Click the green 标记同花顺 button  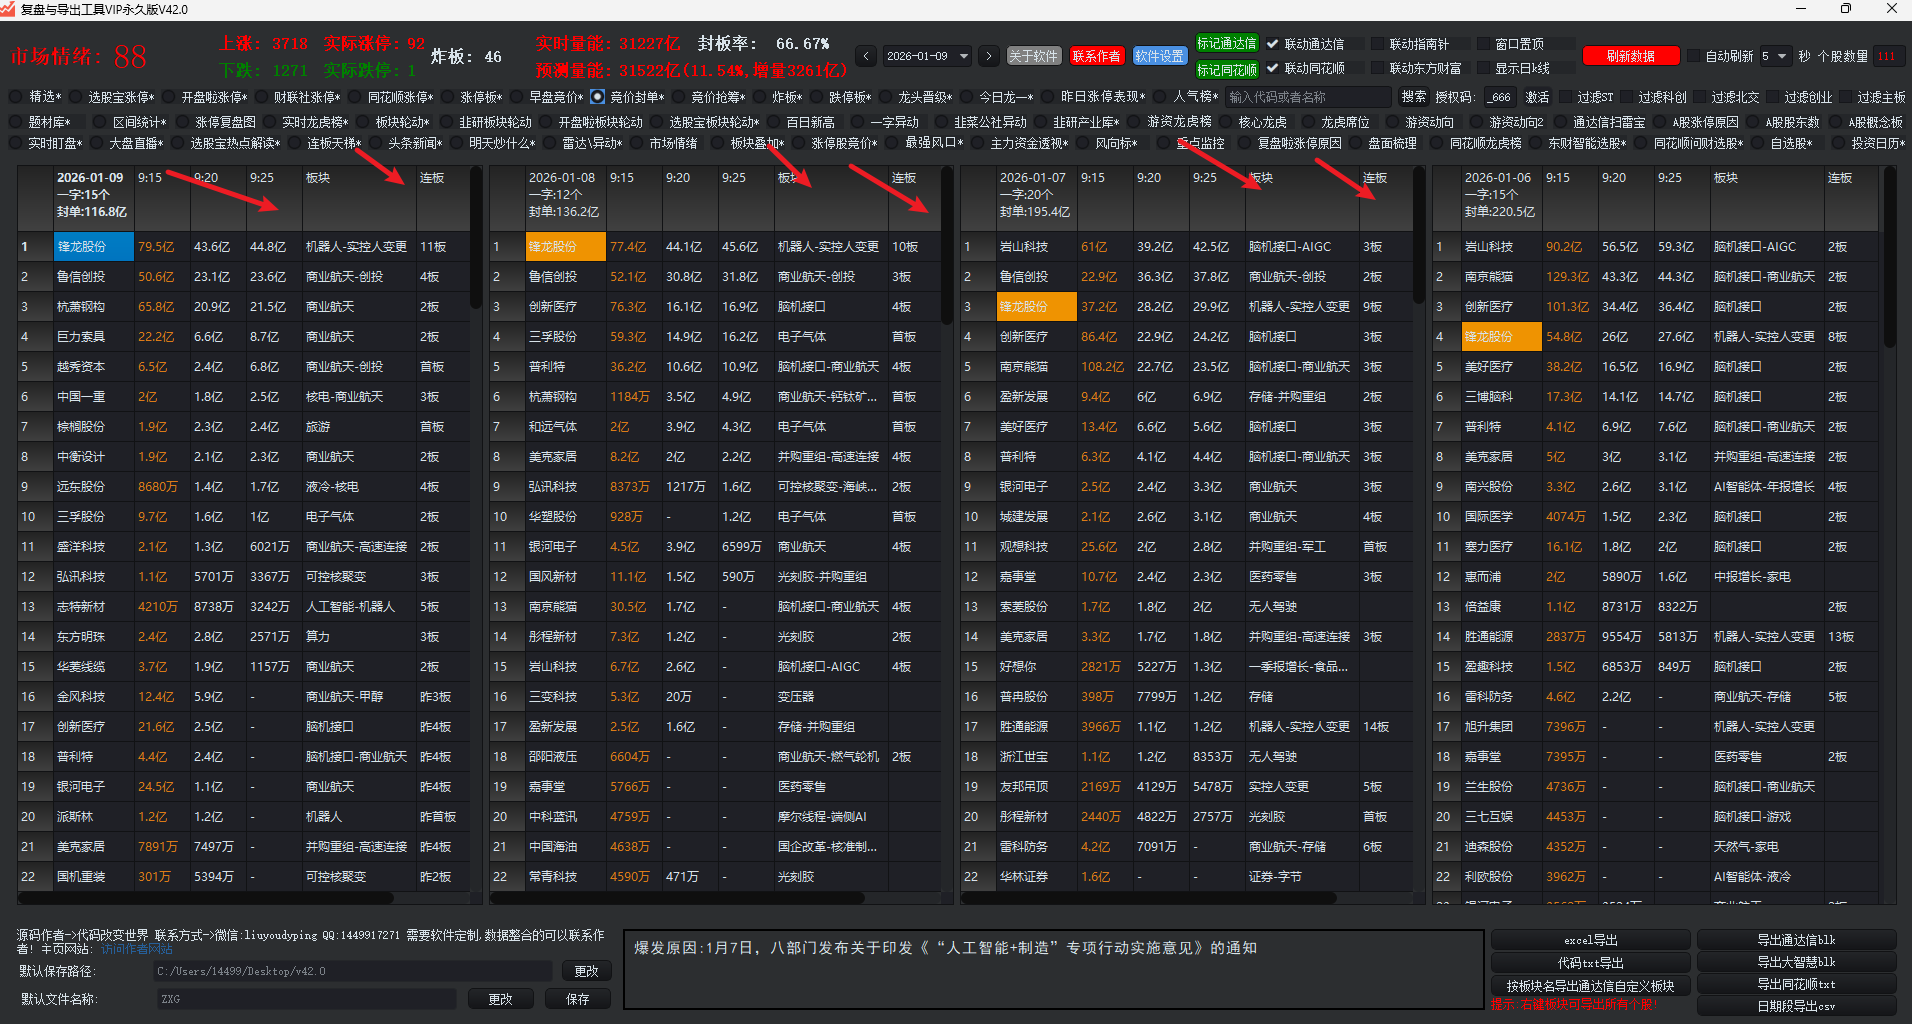pyautogui.click(x=1227, y=69)
